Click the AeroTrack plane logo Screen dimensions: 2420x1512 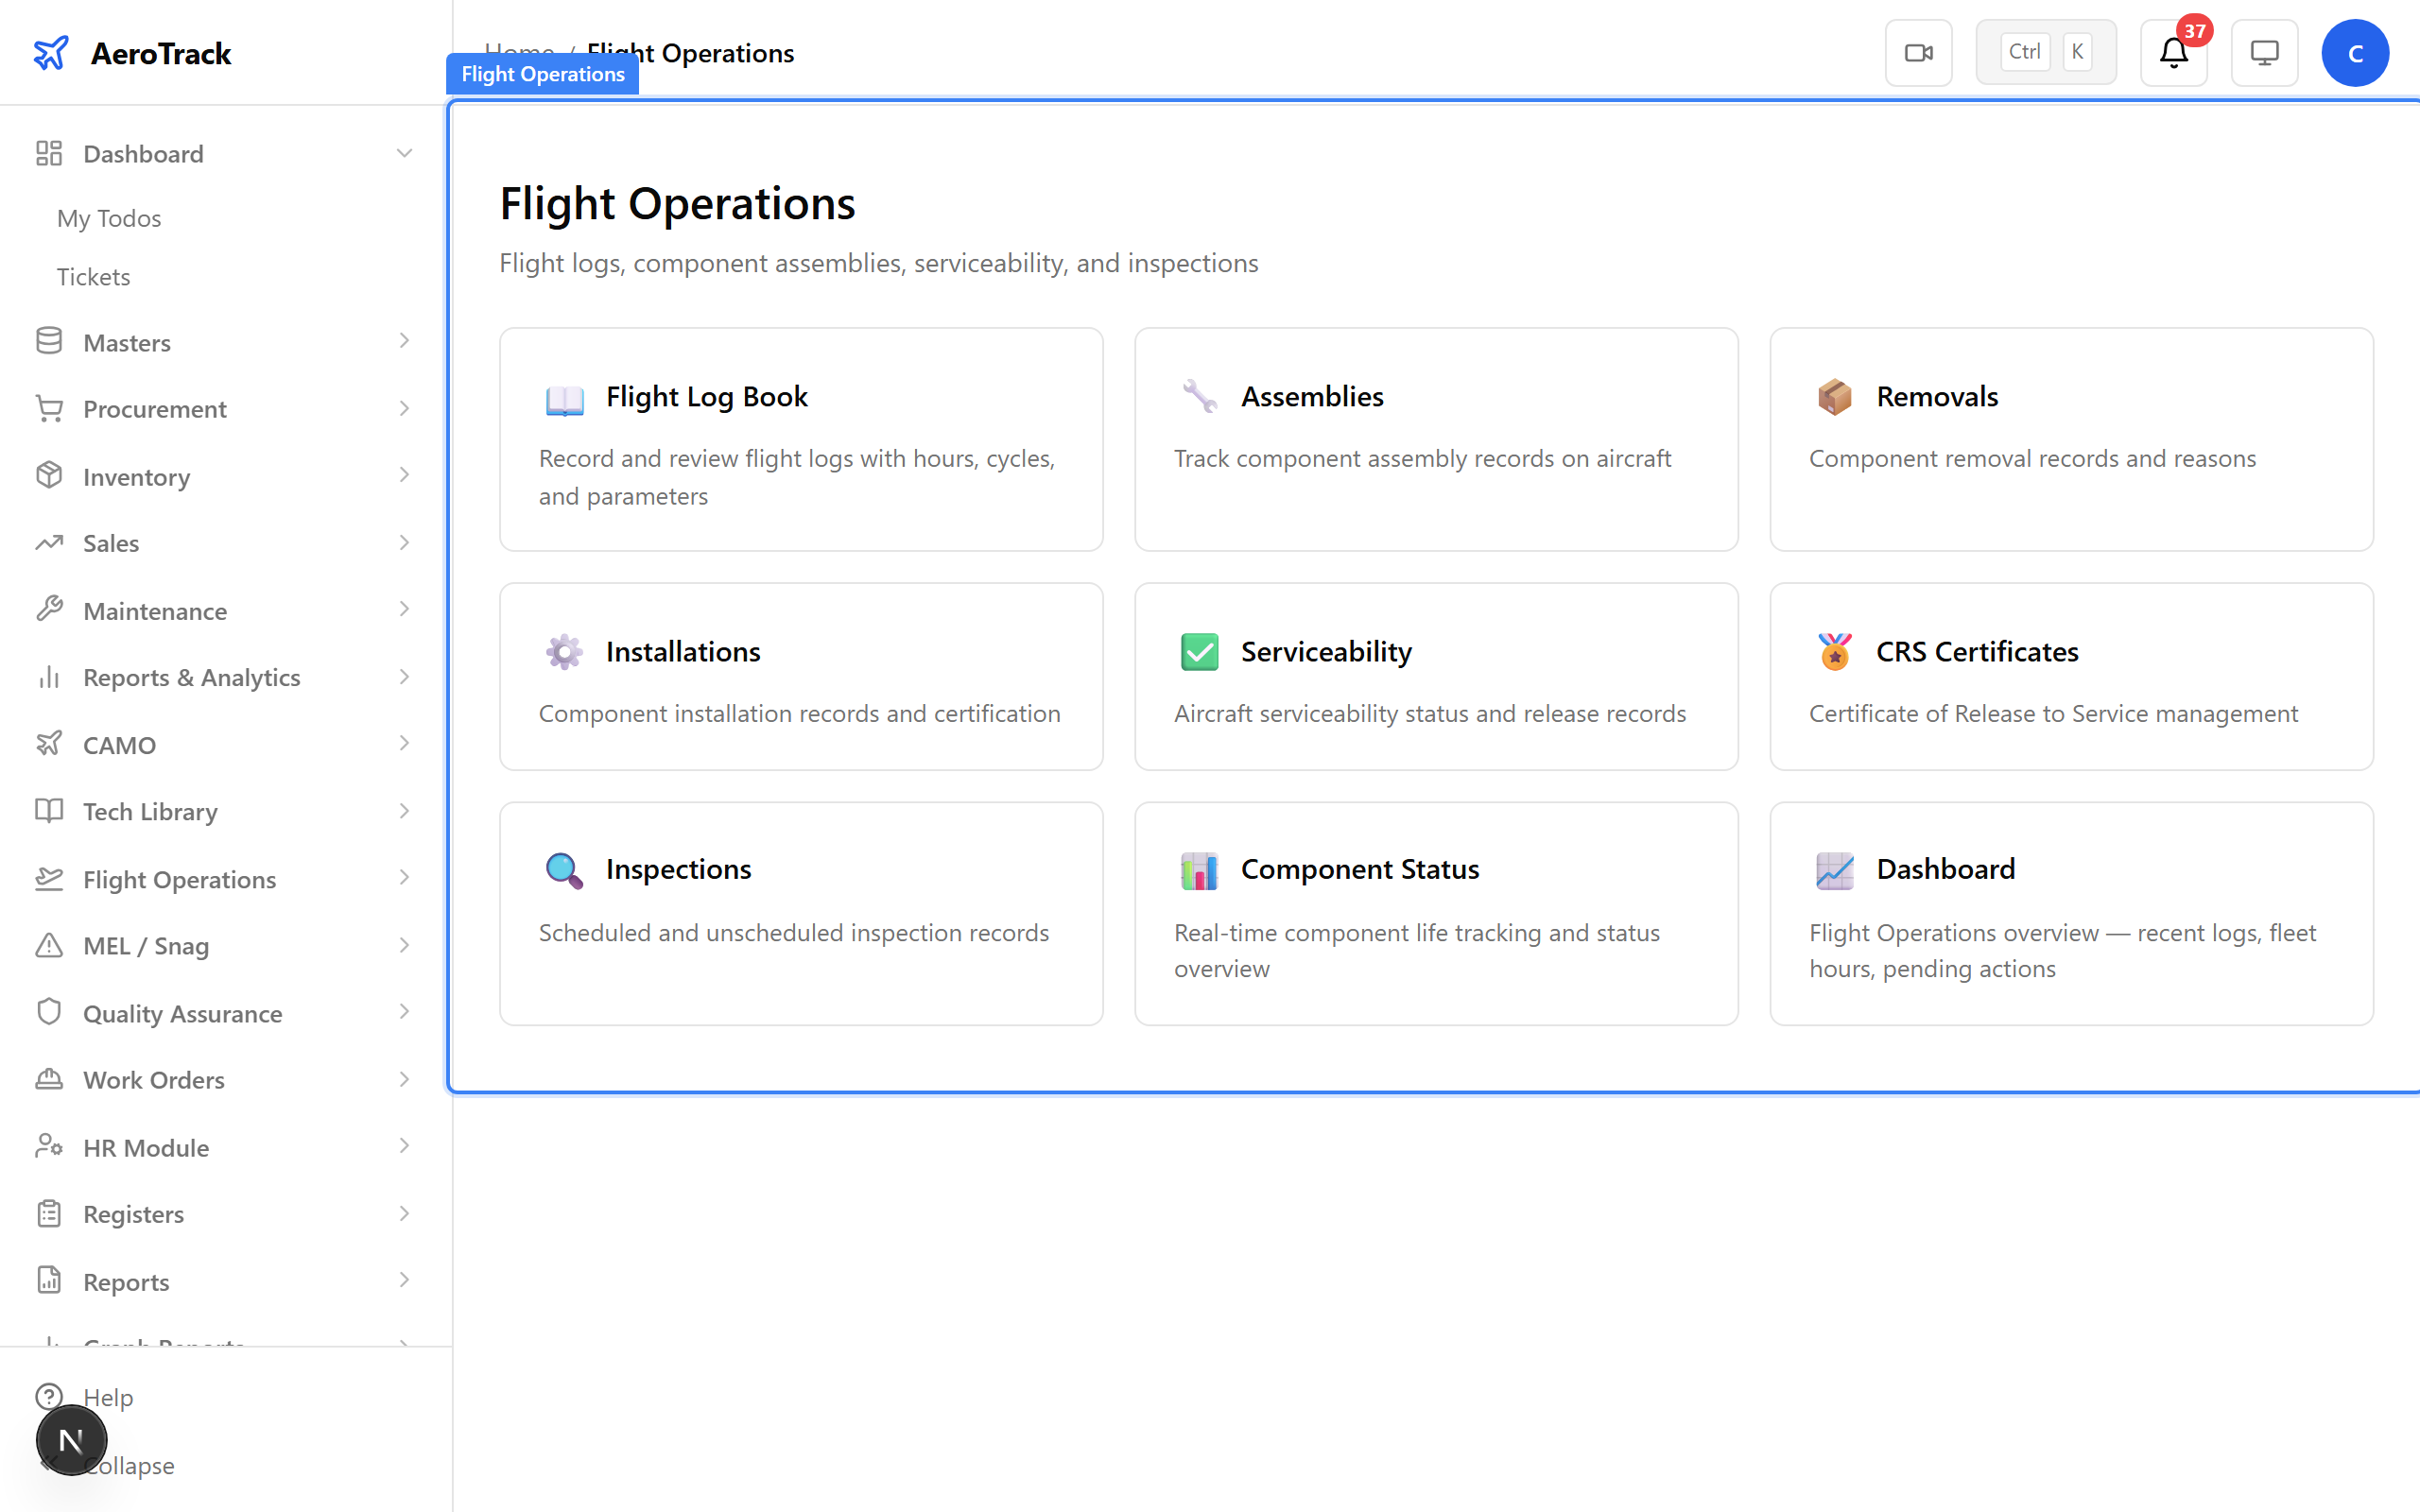(x=51, y=53)
